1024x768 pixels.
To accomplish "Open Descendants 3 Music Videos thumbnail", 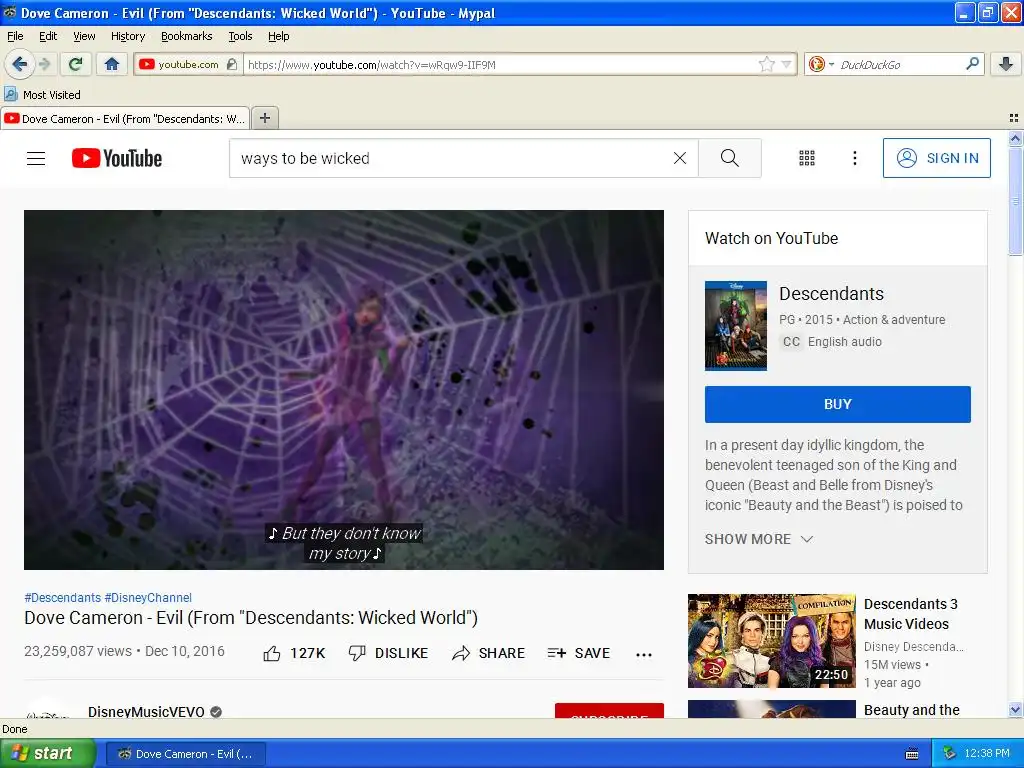I will [x=771, y=641].
